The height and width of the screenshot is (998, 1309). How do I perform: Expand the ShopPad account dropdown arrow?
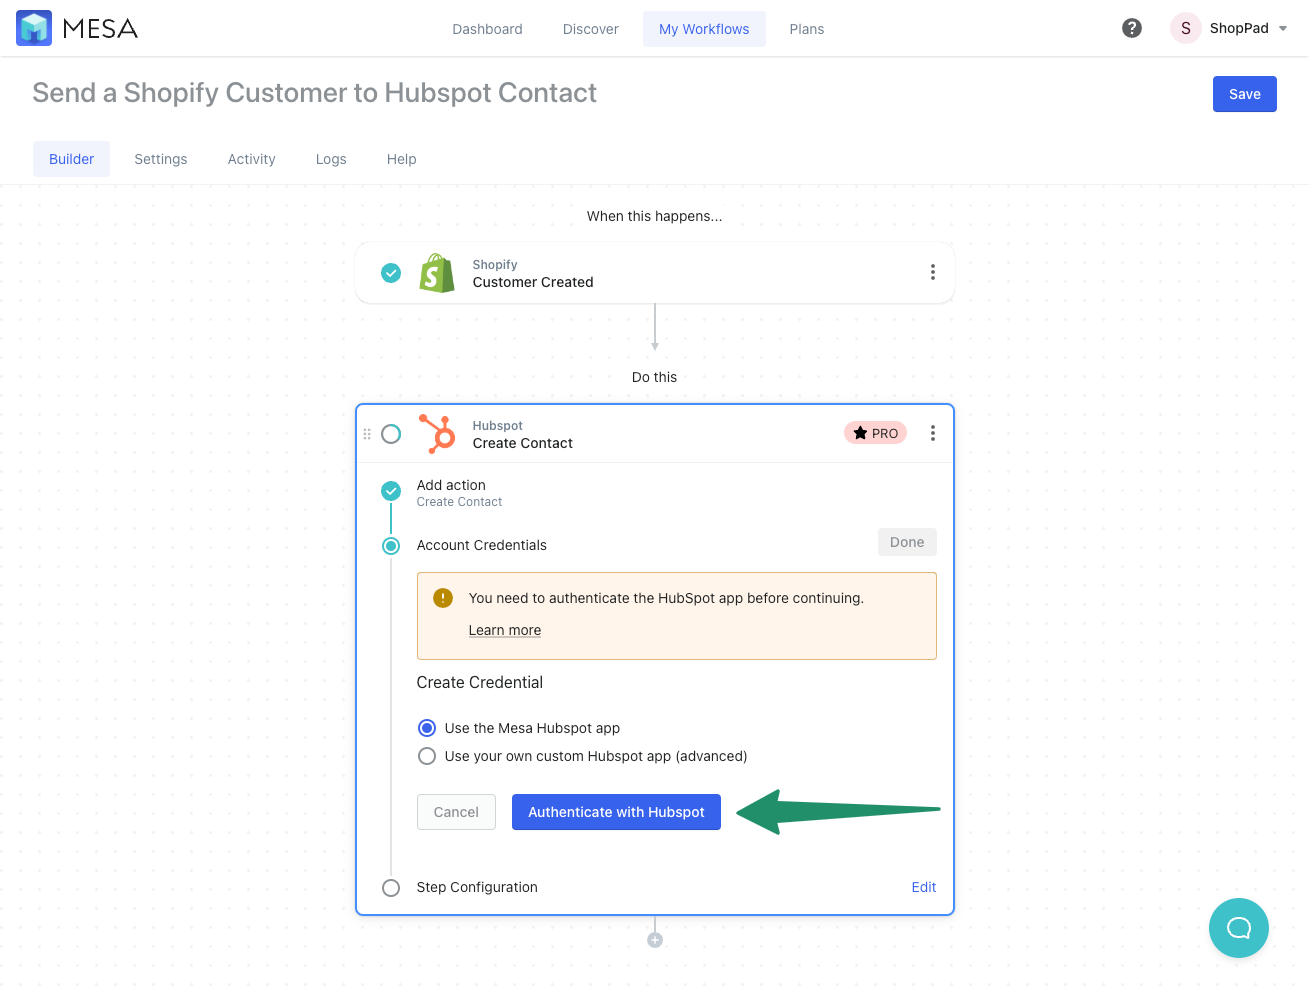[1283, 28]
